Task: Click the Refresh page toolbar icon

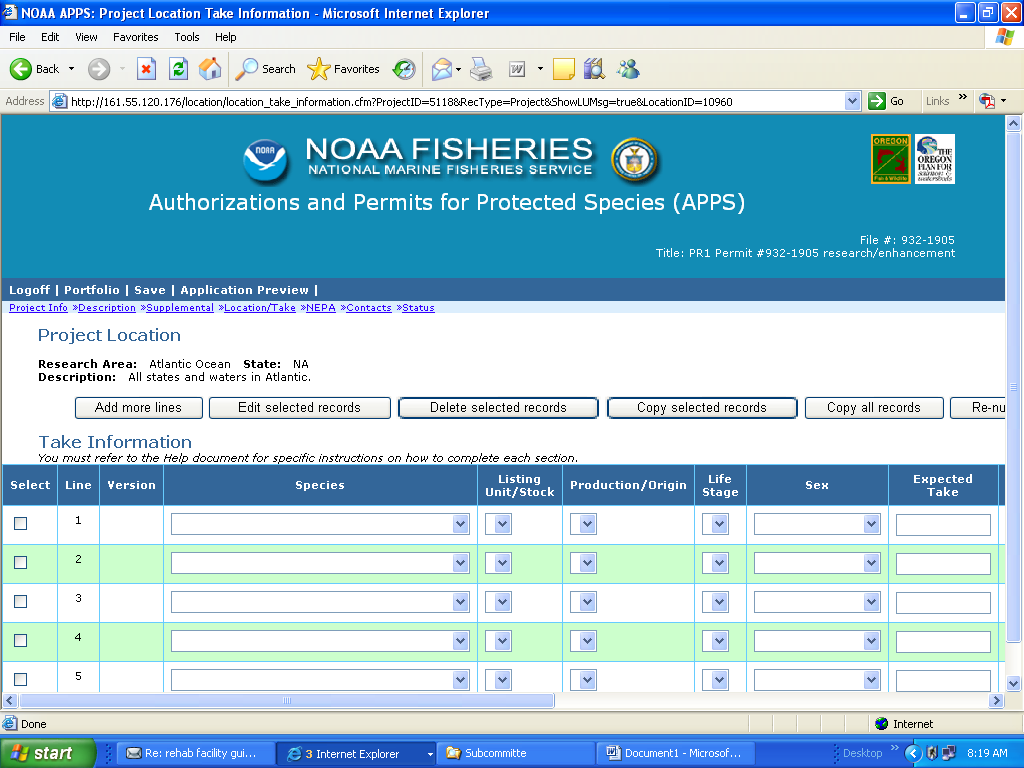Action: (178, 69)
